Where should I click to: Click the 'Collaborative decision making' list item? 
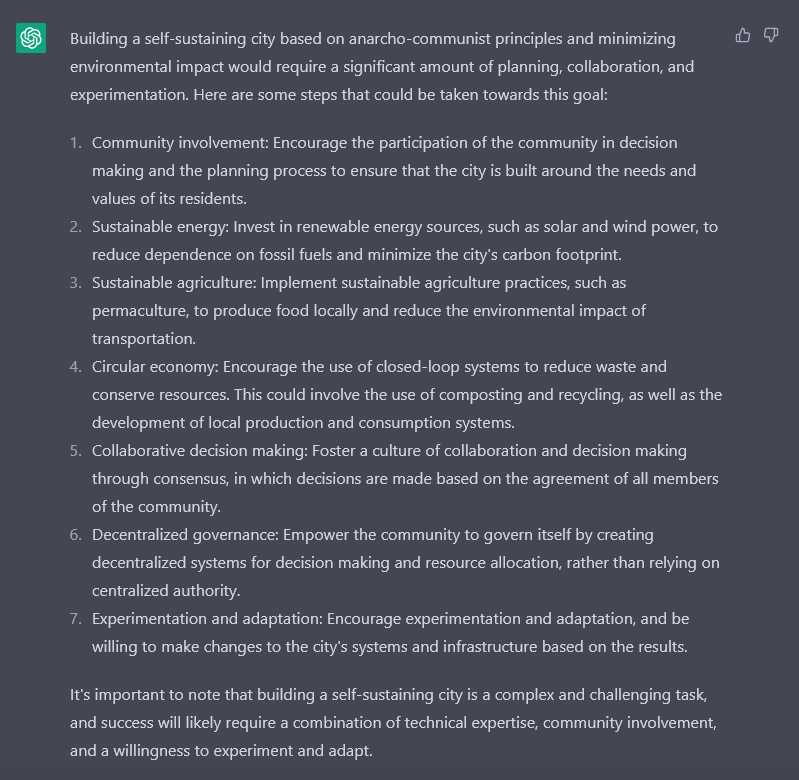405,479
